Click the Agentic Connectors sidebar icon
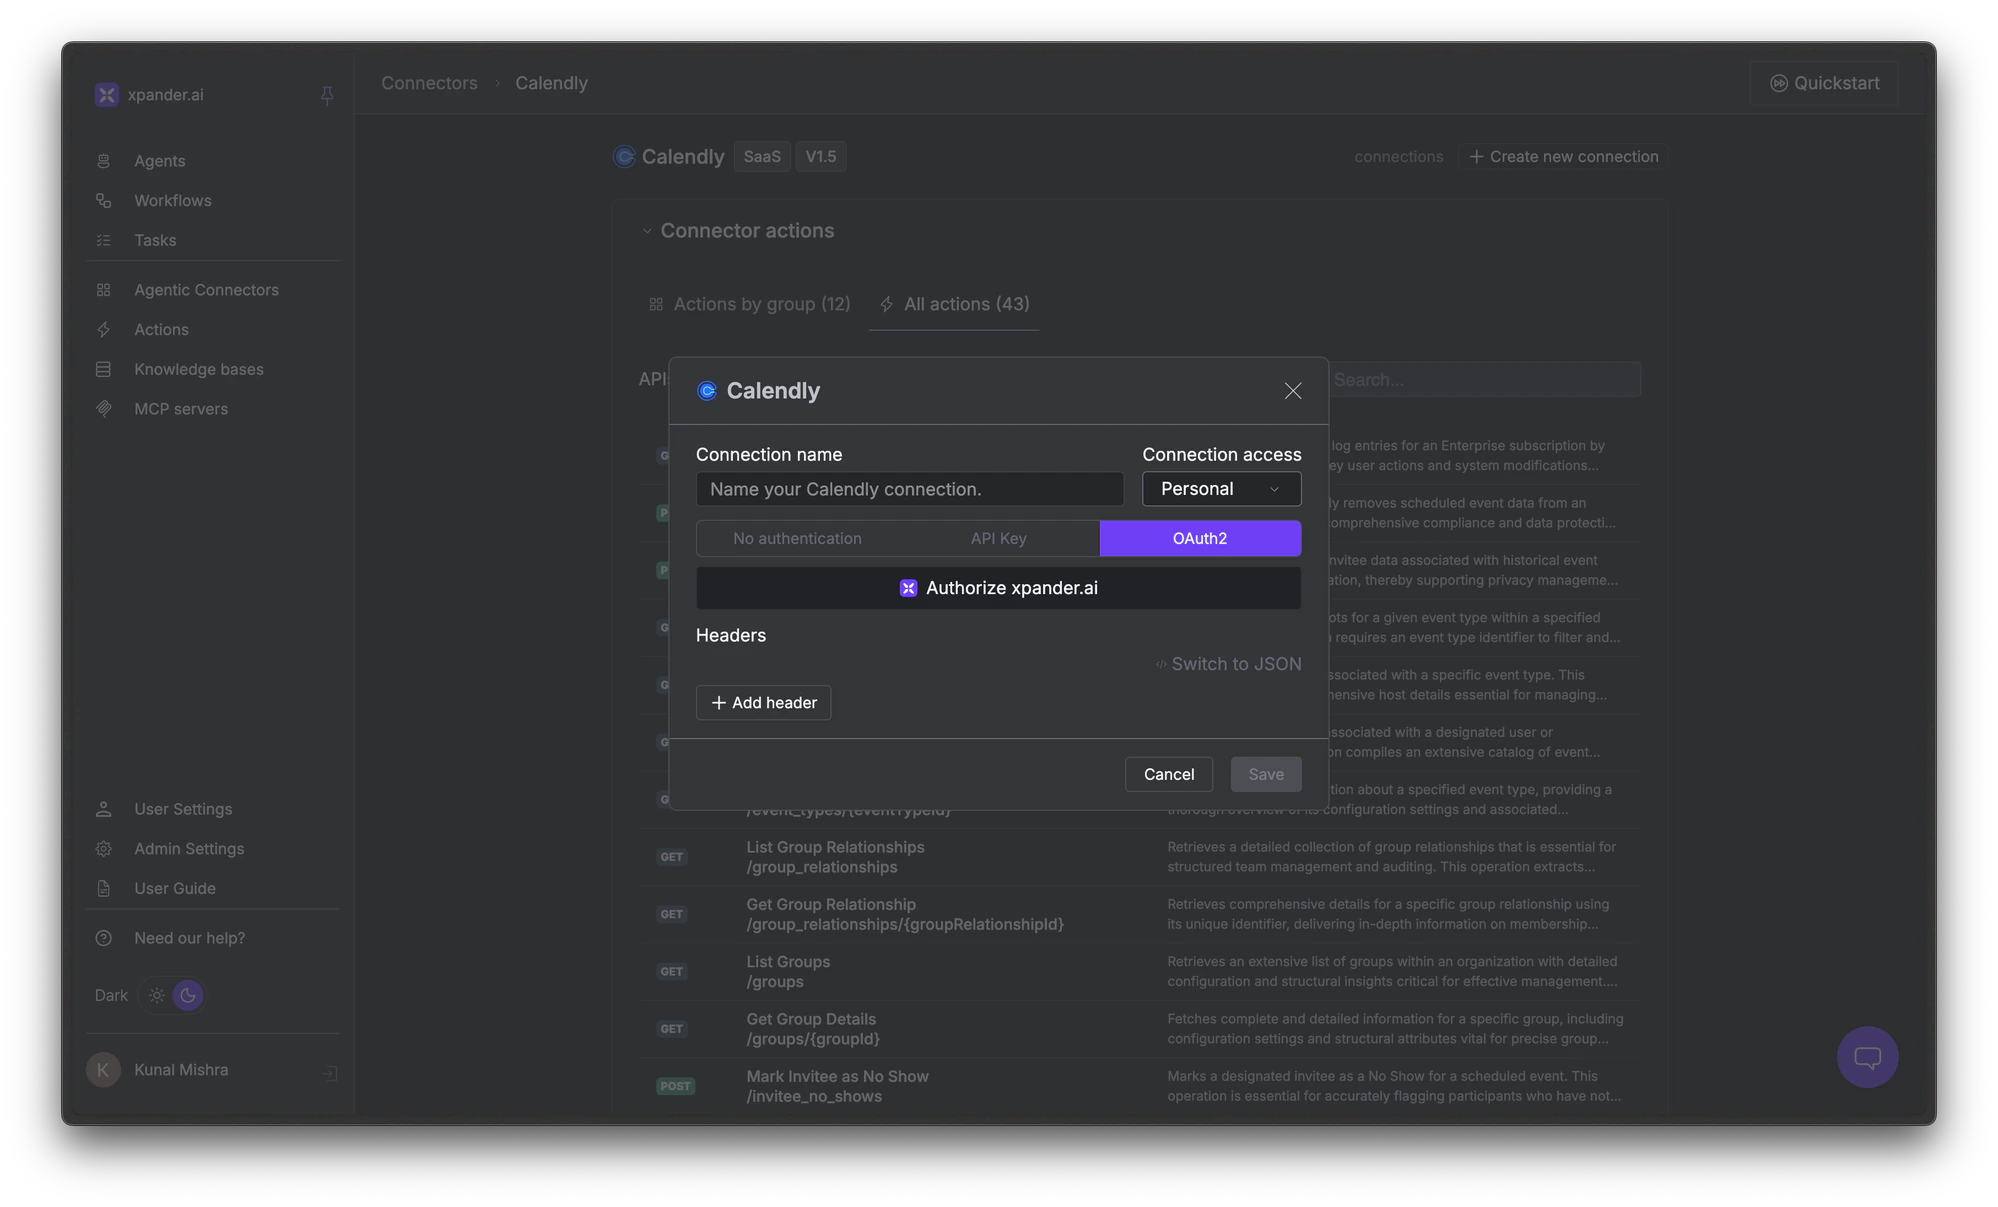The image size is (1998, 1207). (x=104, y=289)
